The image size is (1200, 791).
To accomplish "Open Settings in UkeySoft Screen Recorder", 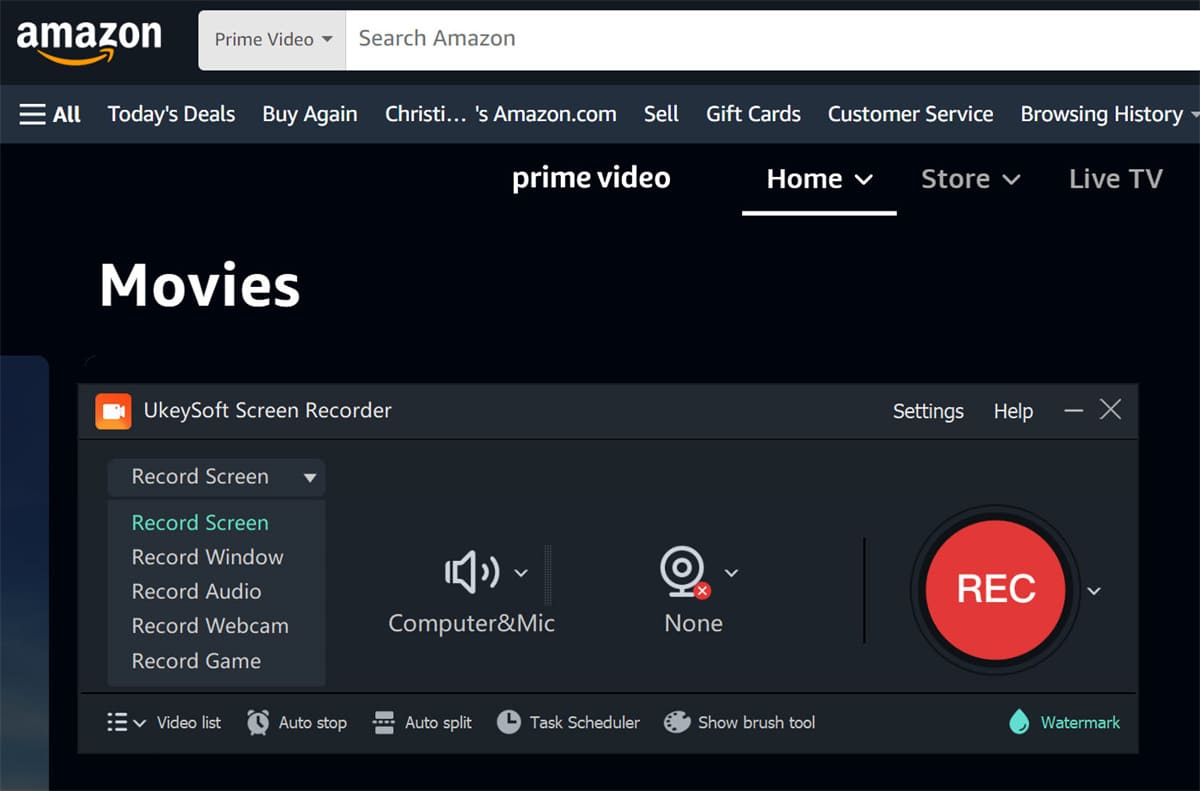I will [x=928, y=411].
